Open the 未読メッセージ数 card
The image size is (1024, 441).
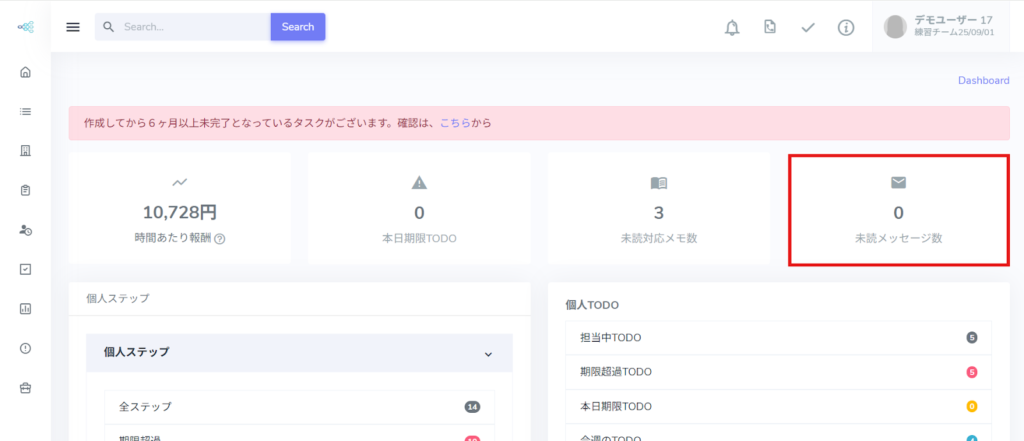898,210
